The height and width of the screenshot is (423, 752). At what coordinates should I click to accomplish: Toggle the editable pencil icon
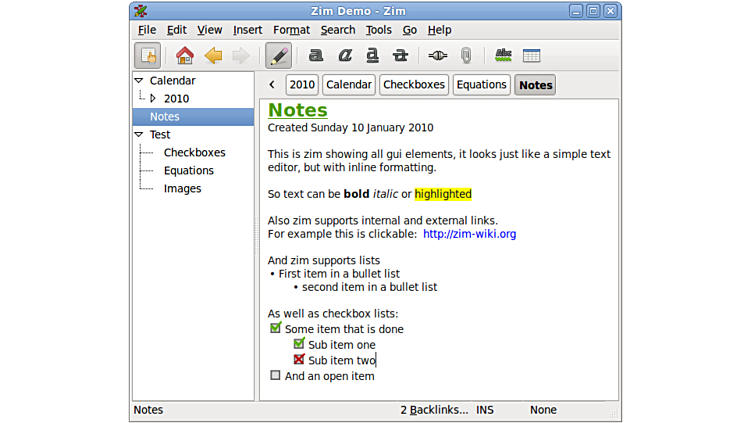(278, 56)
